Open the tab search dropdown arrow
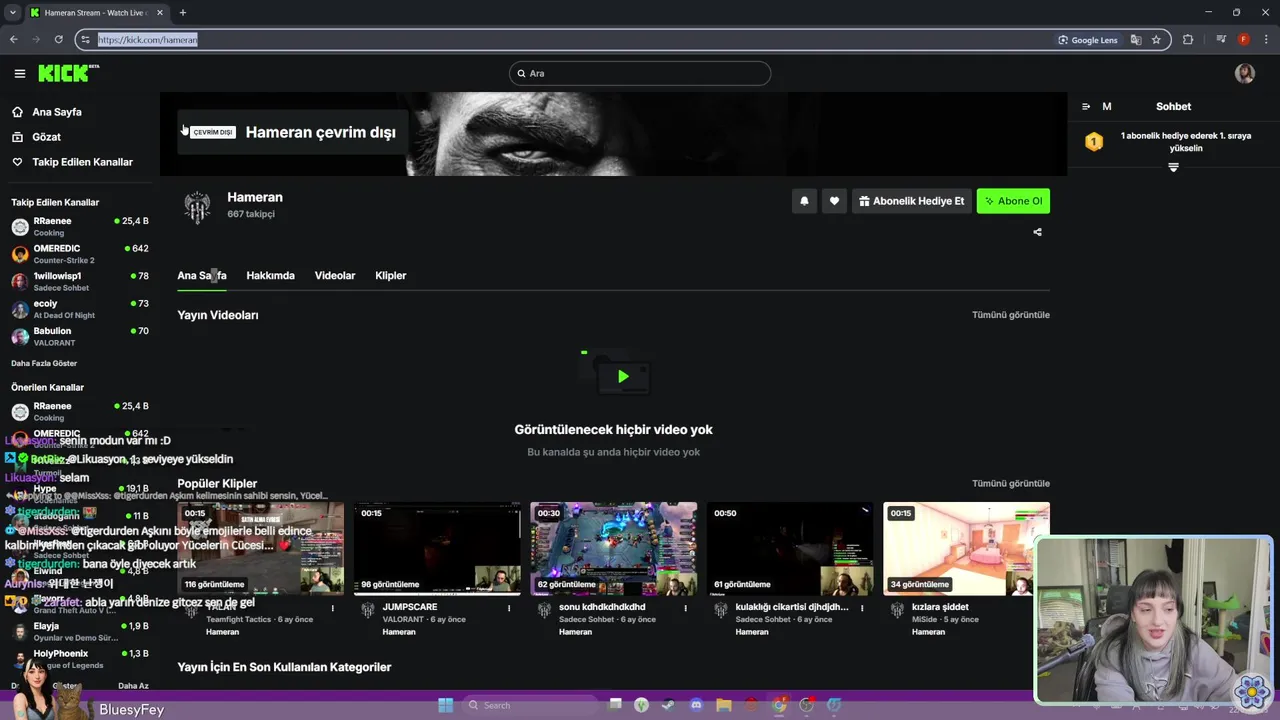The height and width of the screenshot is (720, 1280). tap(12, 13)
